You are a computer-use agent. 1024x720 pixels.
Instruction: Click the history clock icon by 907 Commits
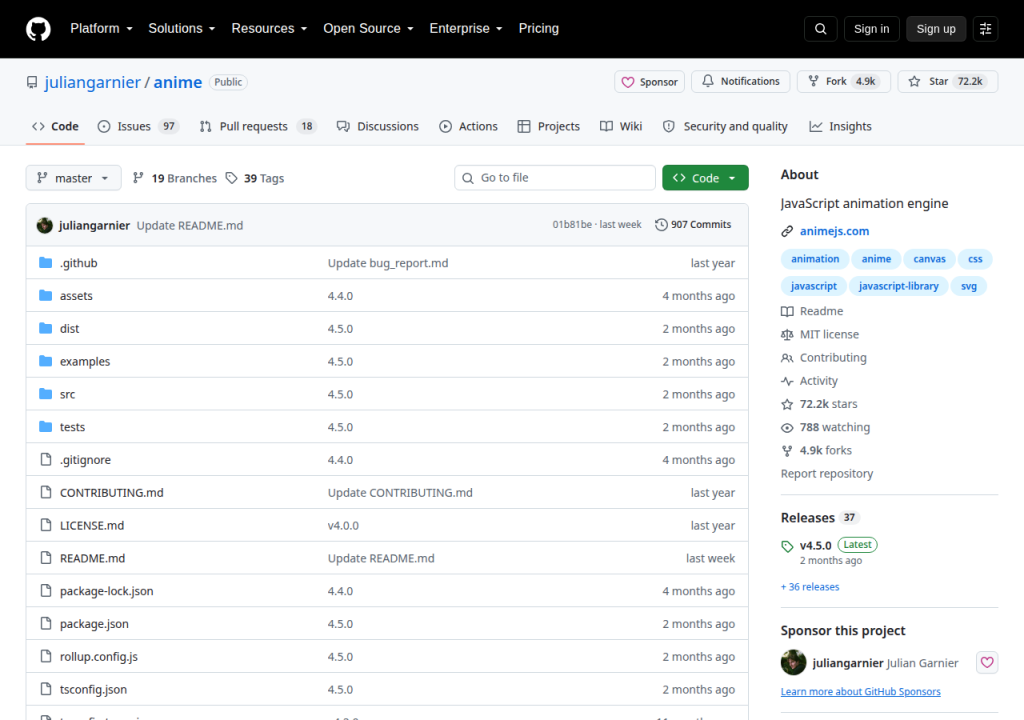tap(661, 225)
